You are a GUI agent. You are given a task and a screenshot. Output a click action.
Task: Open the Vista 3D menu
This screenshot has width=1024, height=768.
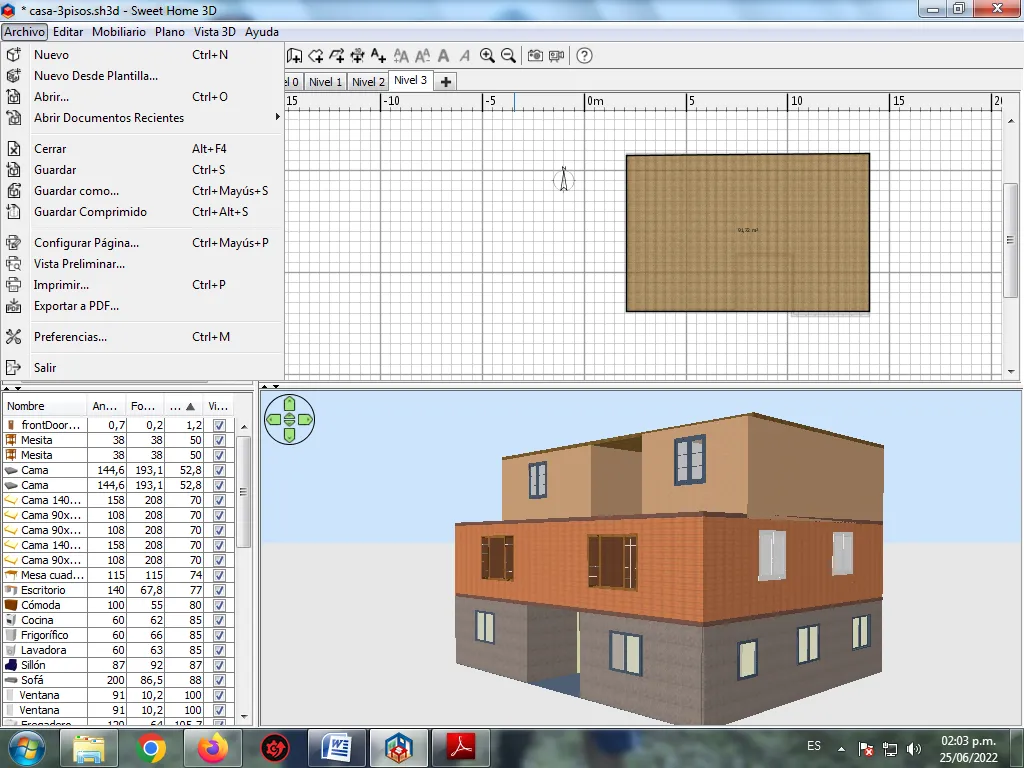[x=215, y=32]
